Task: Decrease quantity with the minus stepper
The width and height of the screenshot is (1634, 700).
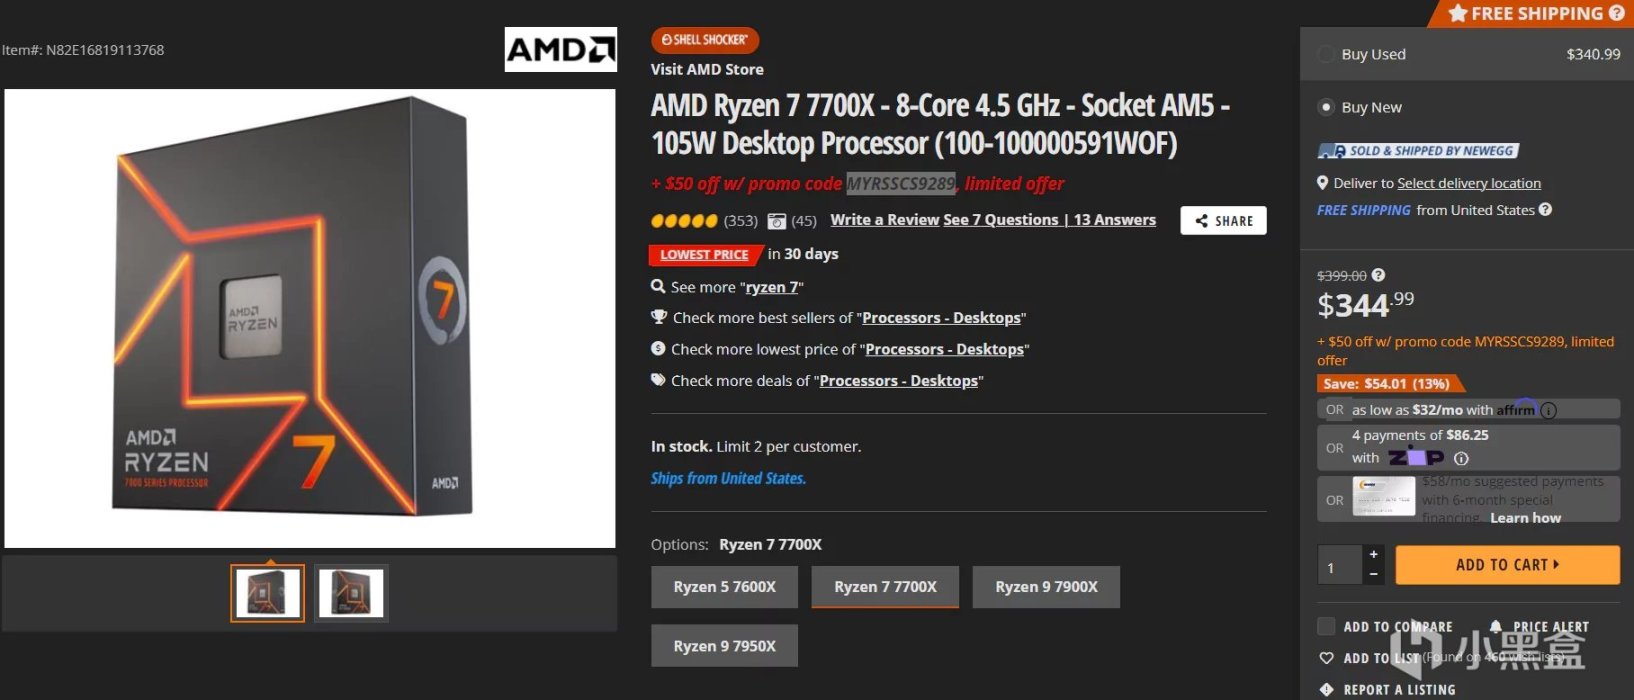Action: click(x=1373, y=574)
